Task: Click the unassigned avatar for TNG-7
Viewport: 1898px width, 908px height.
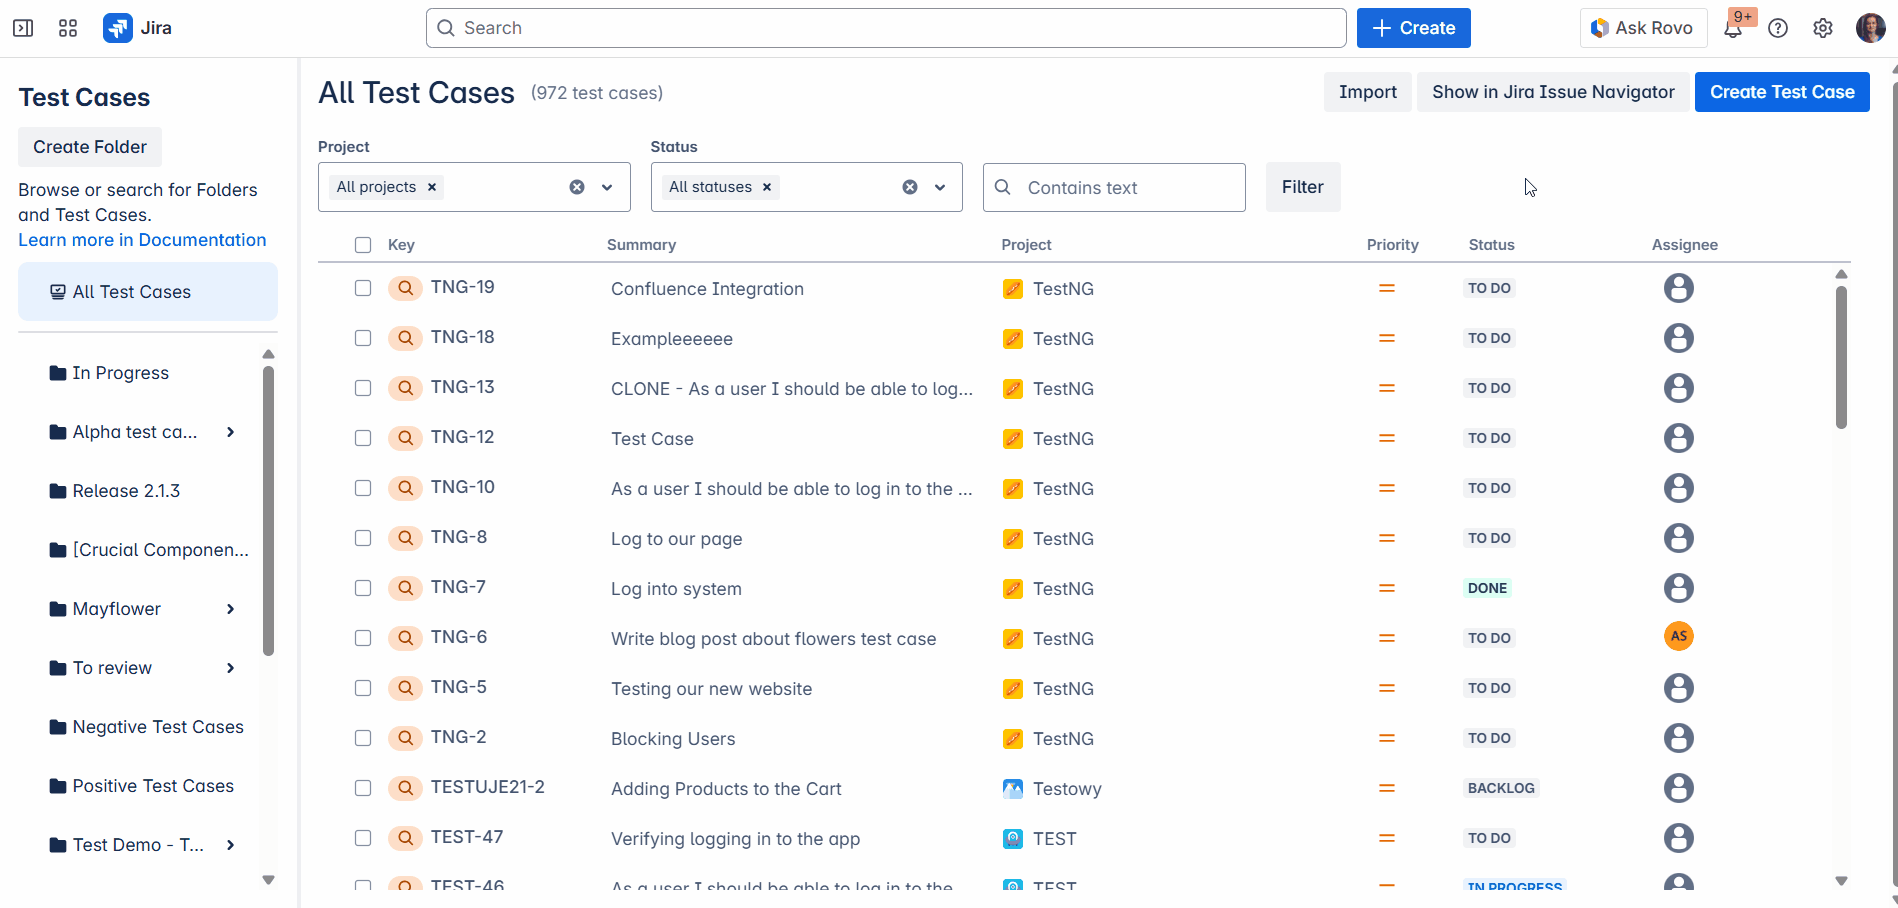Action: (x=1679, y=588)
